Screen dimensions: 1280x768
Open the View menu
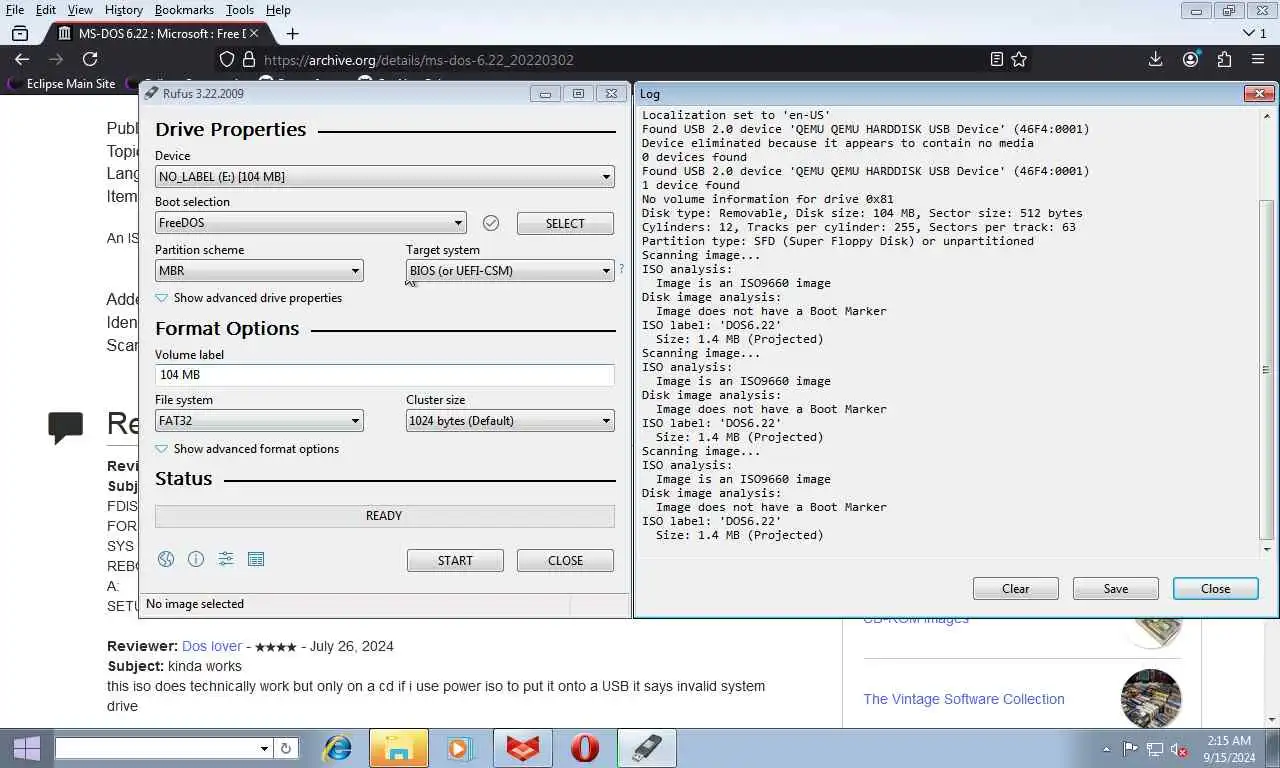pyautogui.click(x=80, y=10)
